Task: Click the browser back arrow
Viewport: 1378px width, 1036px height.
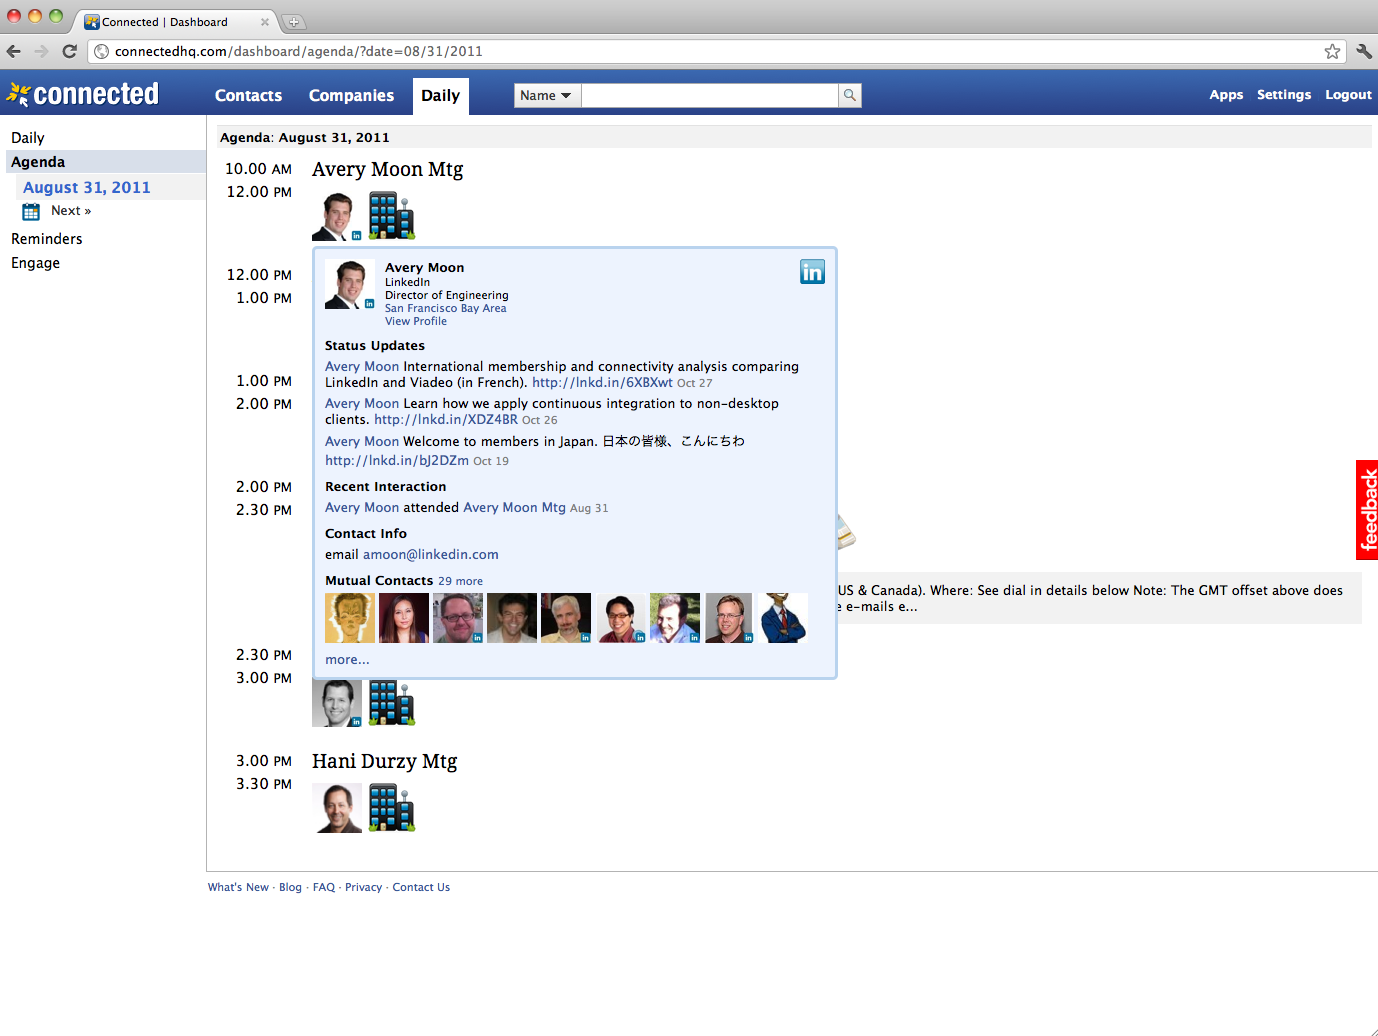Action: 14,51
